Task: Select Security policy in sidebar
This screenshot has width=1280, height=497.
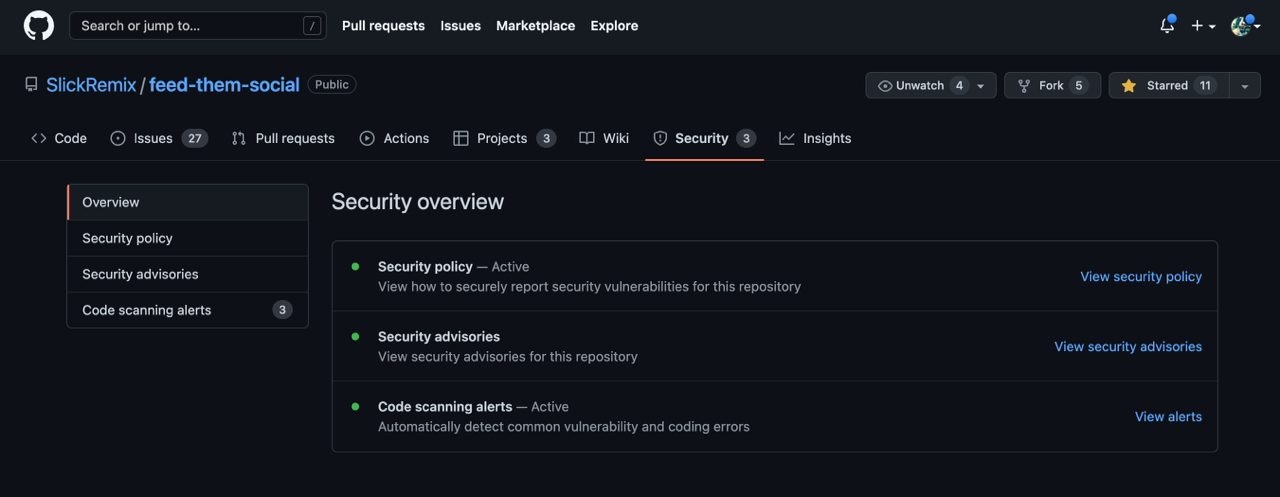Action: [188, 238]
